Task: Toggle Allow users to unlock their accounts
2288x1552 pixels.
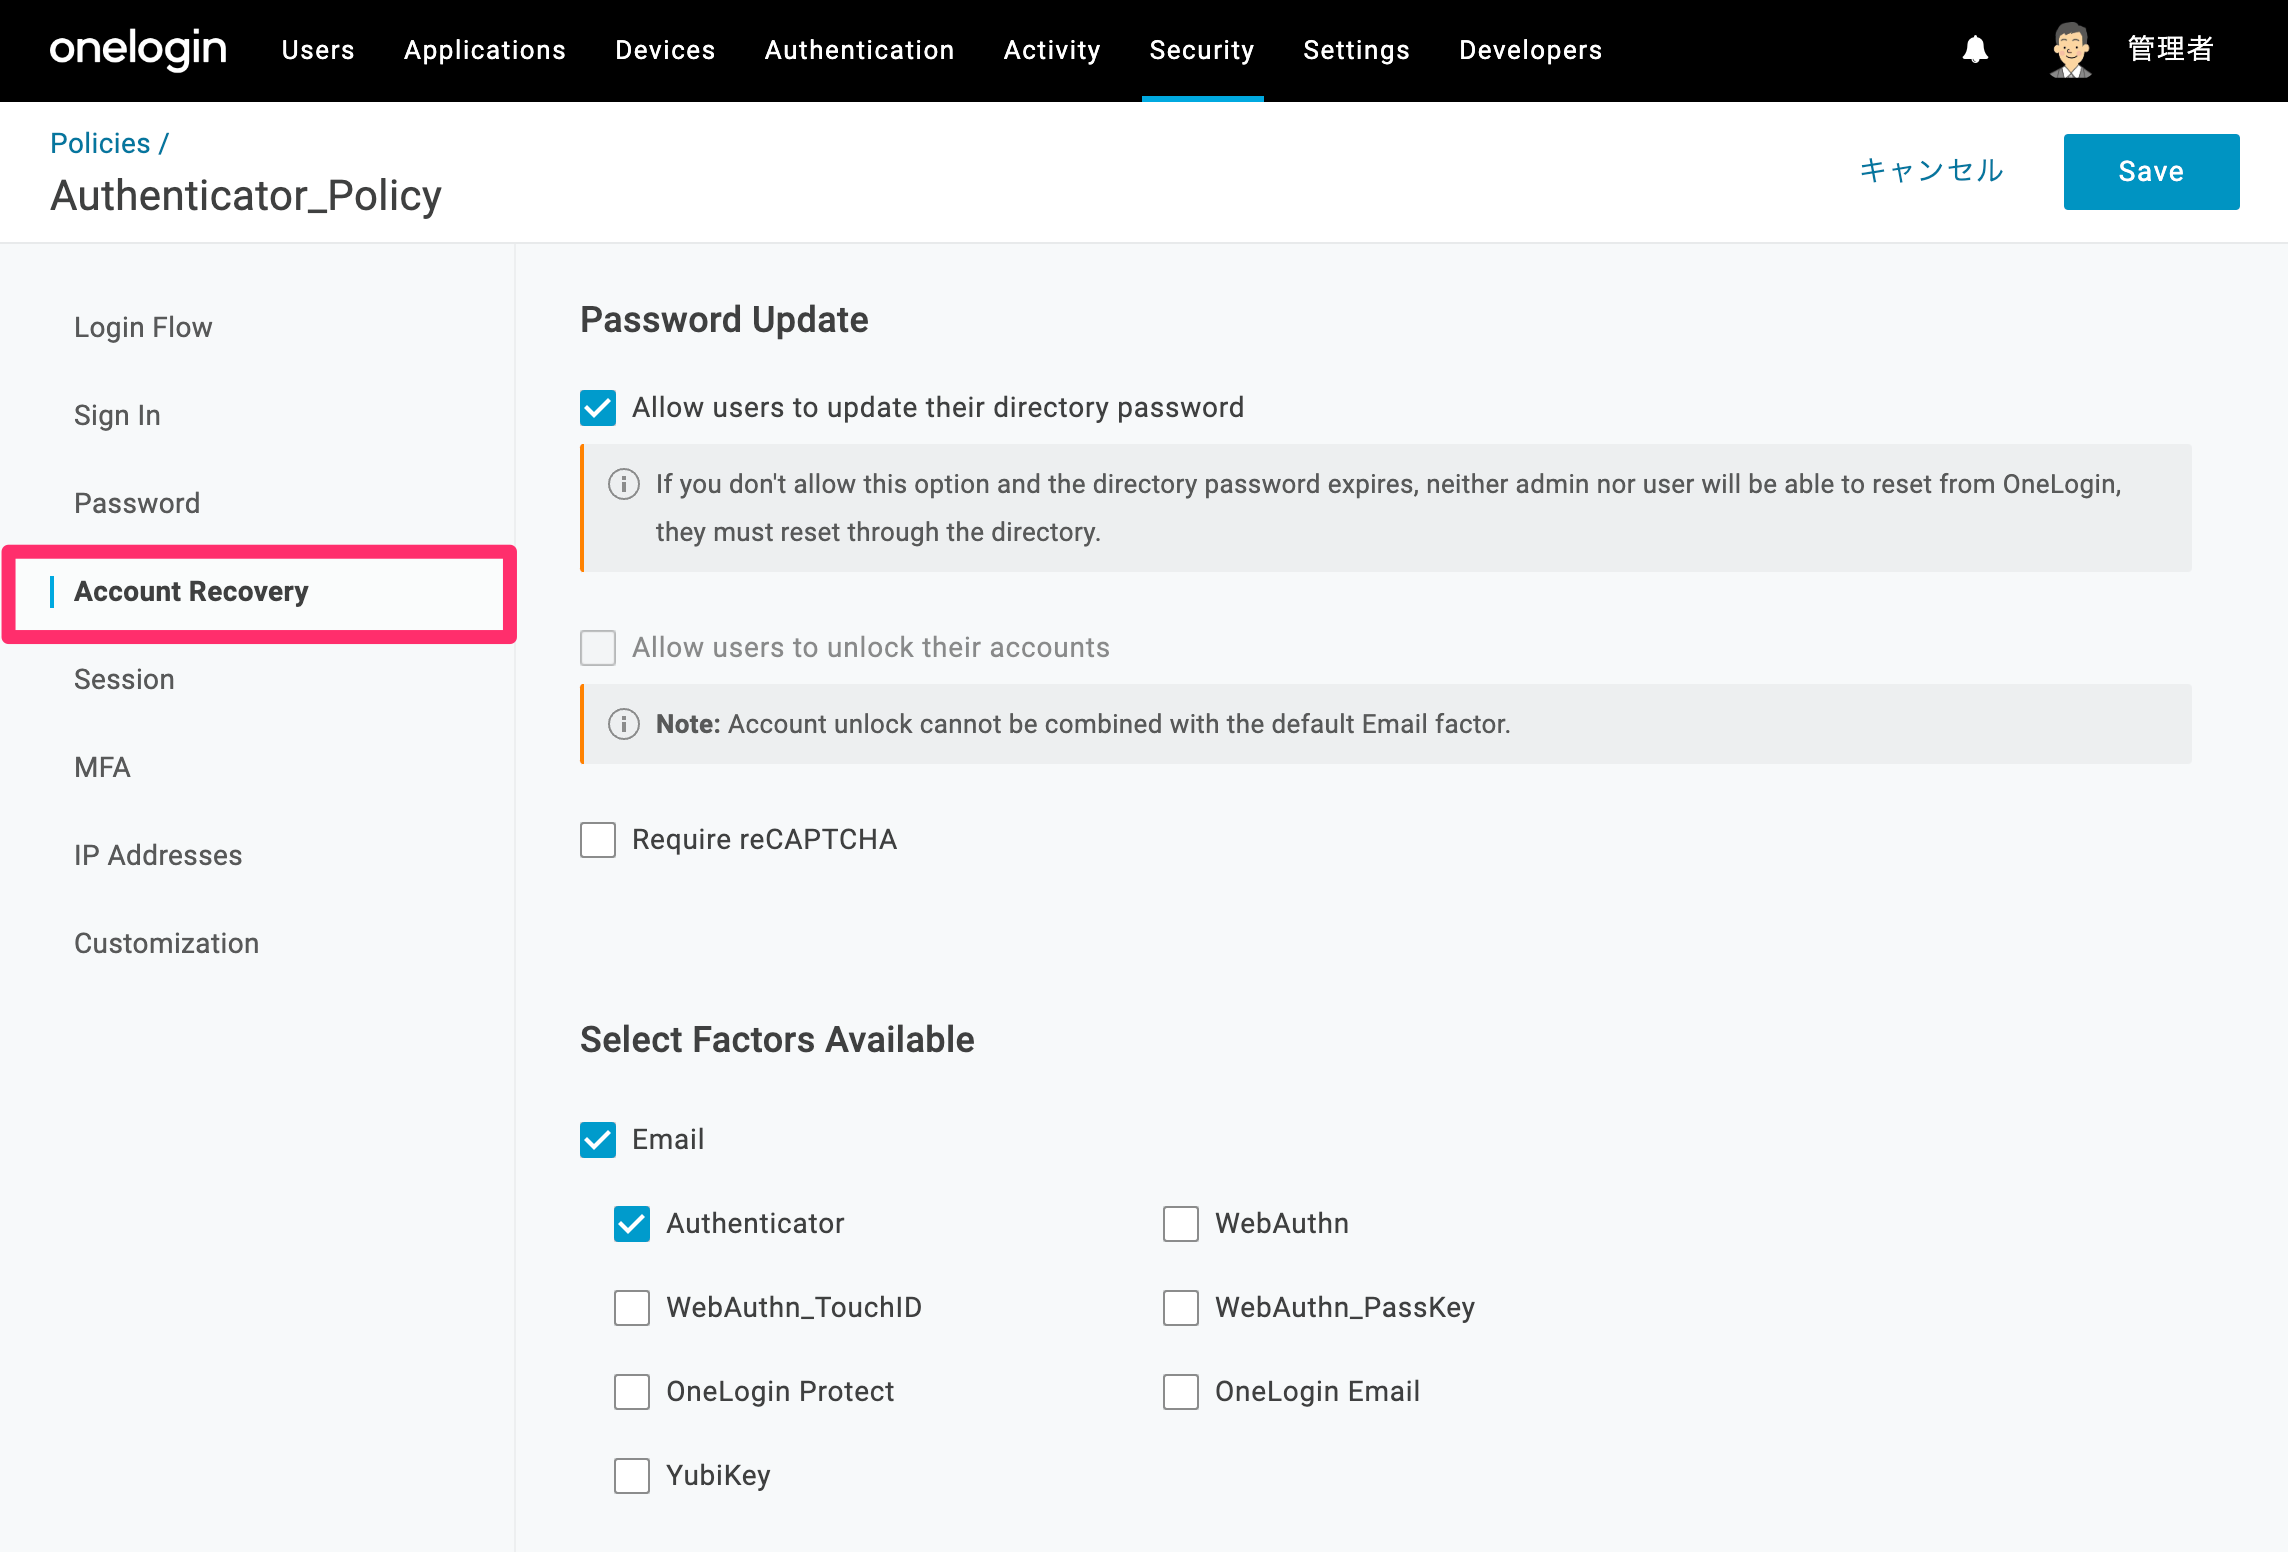Action: [x=598, y=648]
